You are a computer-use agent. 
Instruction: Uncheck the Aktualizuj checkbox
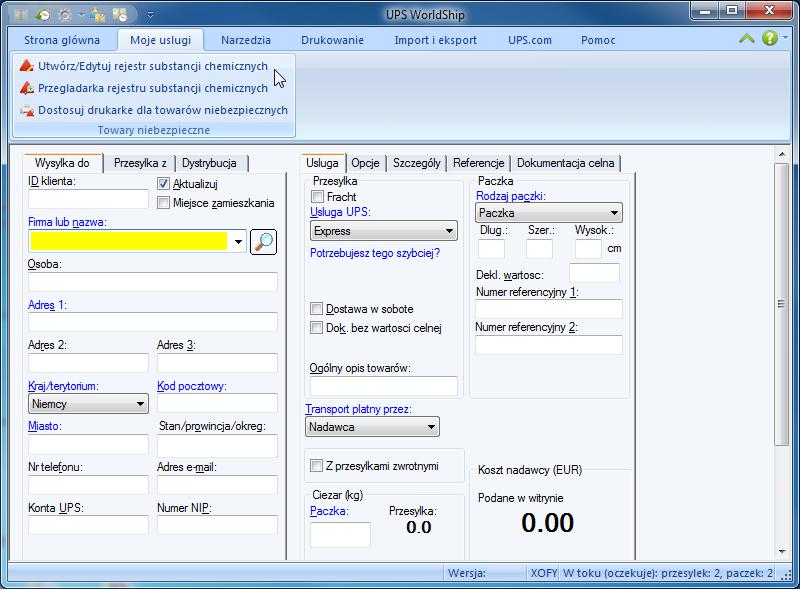click(163, 184)
